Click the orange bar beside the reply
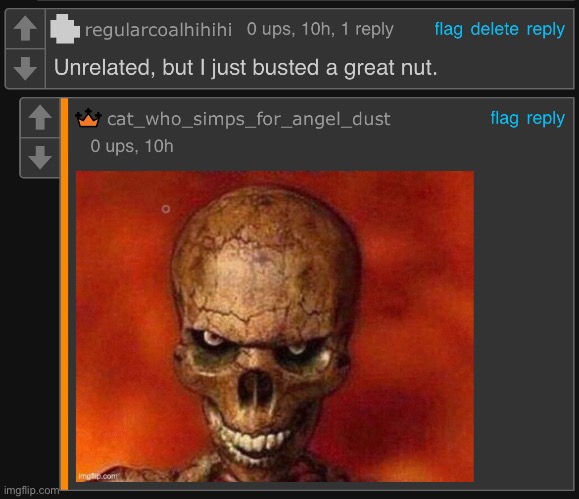 (x=64, y=294)
